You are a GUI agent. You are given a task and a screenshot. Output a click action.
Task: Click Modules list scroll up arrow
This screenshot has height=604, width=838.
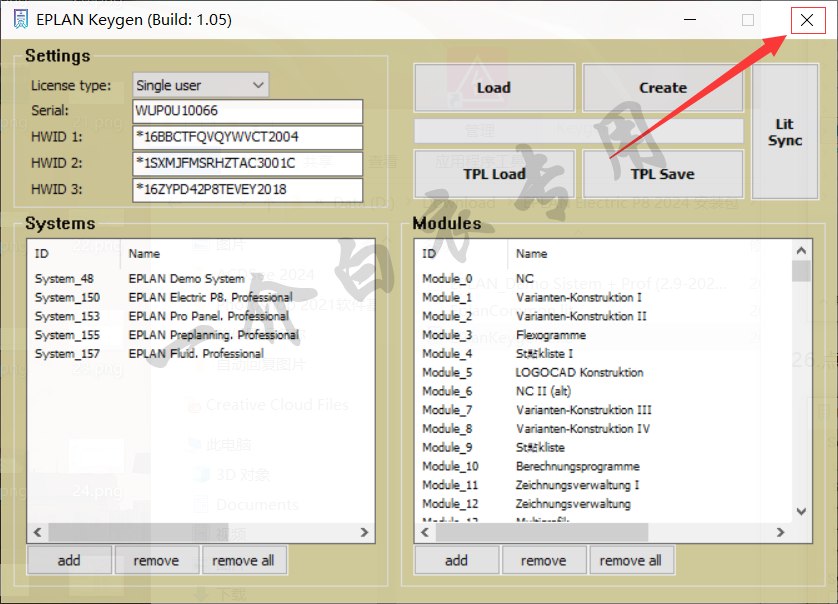tap(801, 250)
